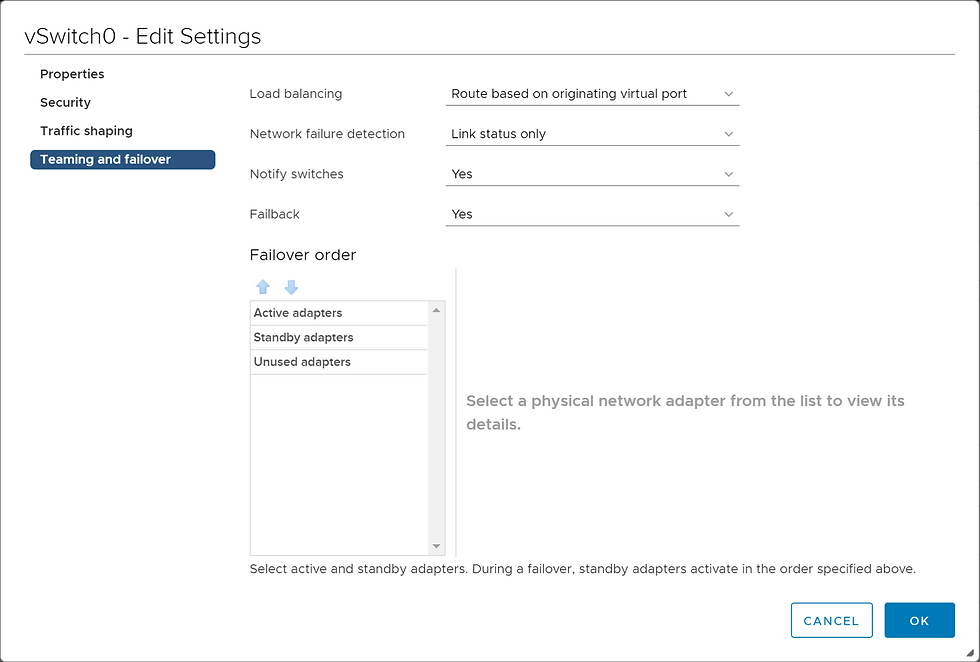Open the Load balancing dropdown
This screenshot has width=980, height=662.
coord(591,94)
